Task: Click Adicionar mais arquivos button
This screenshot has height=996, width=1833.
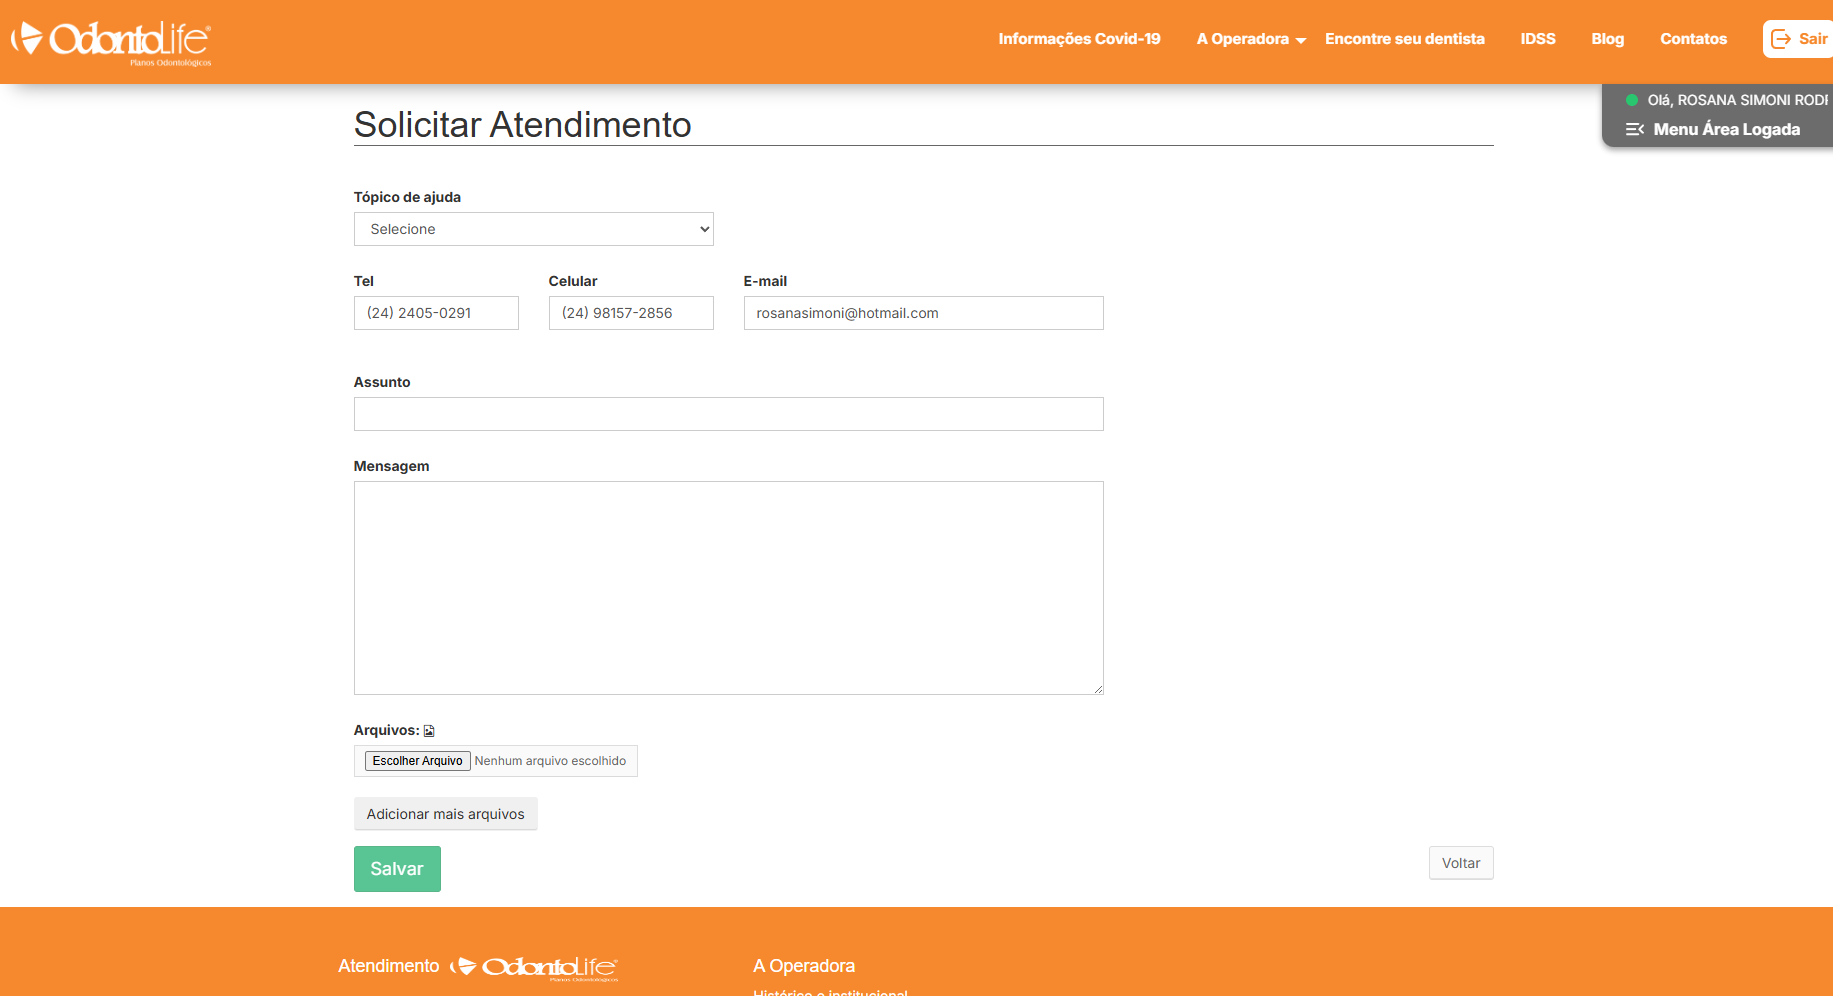Action: [445, 814]
